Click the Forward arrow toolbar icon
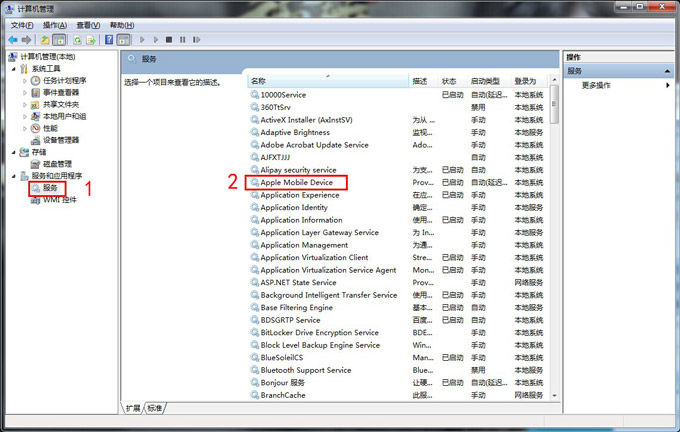Image resolution: width=680 pixels, height=432 pixels. pyautogui.click(x=26, y=40)
